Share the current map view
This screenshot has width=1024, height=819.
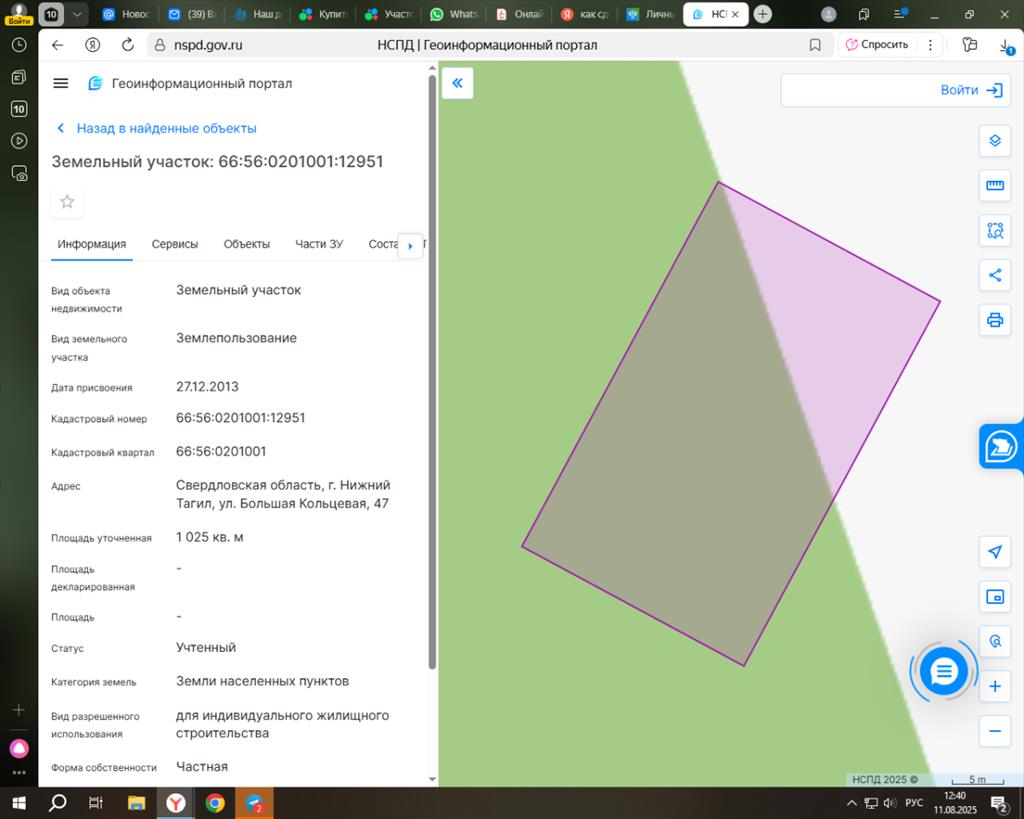[x=994, y=275]
